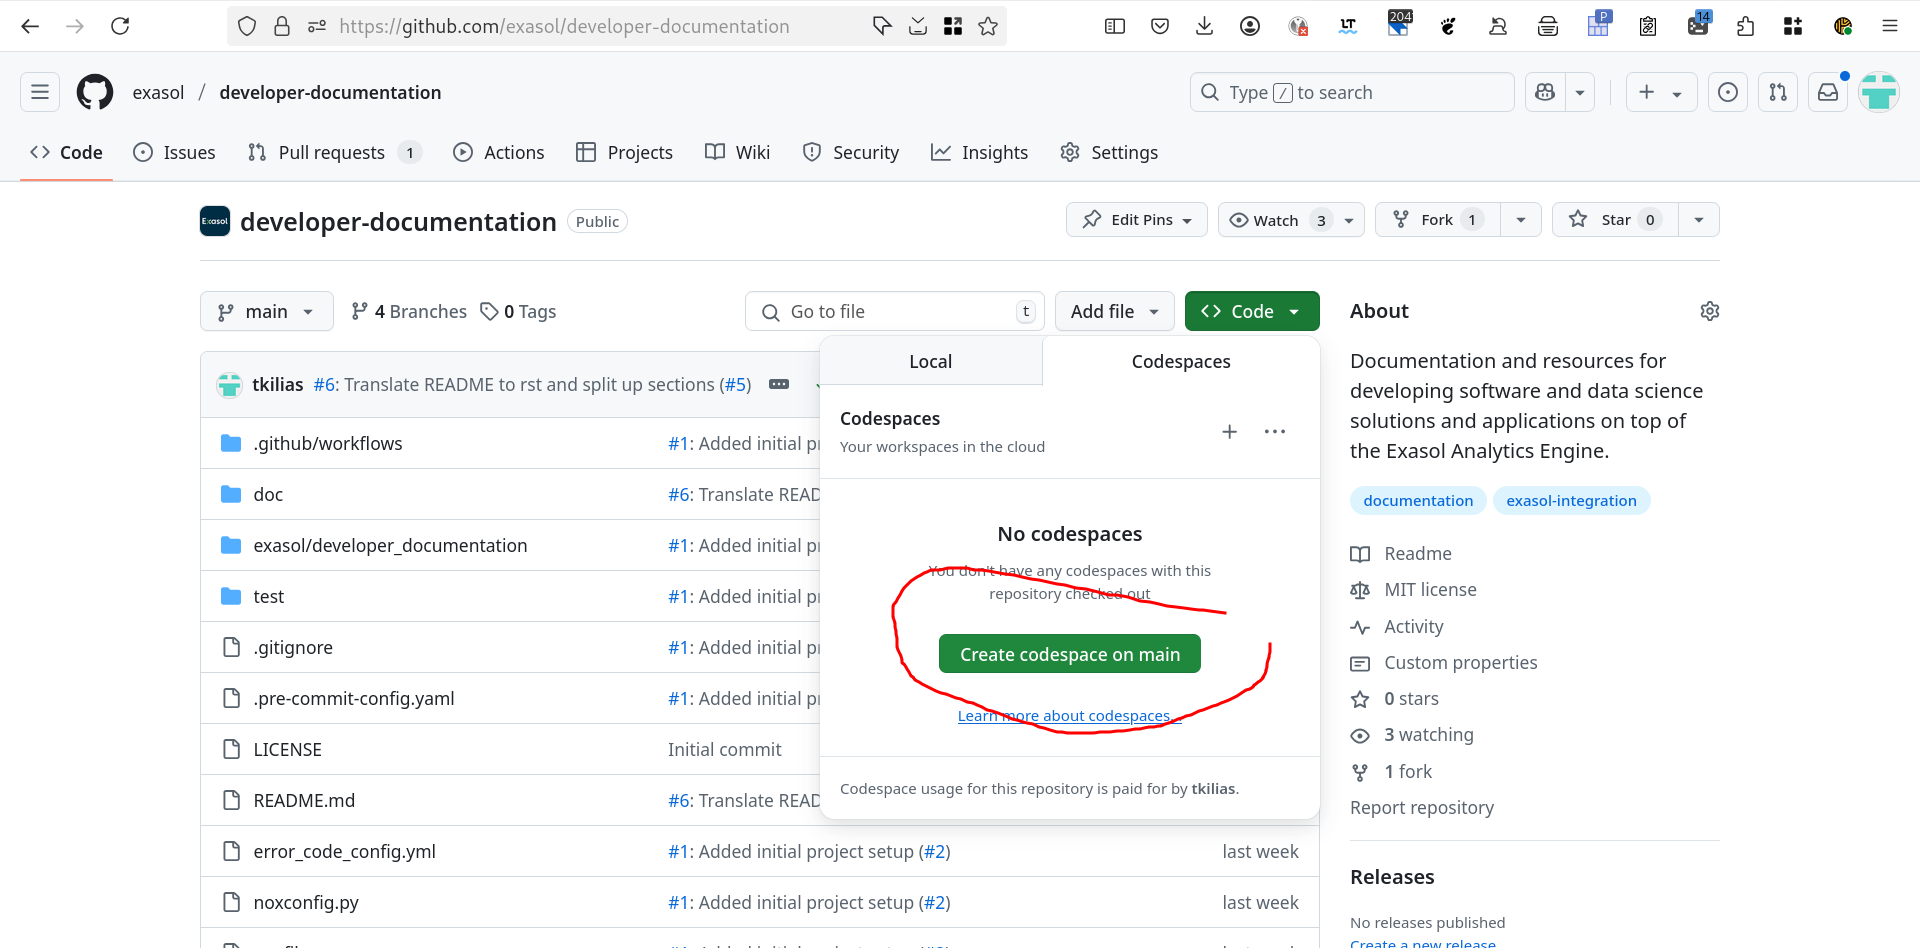This screenshot has width=1920, height=948.
Task: Open tracking protection shield icon
Action: [x=247, y=26]
